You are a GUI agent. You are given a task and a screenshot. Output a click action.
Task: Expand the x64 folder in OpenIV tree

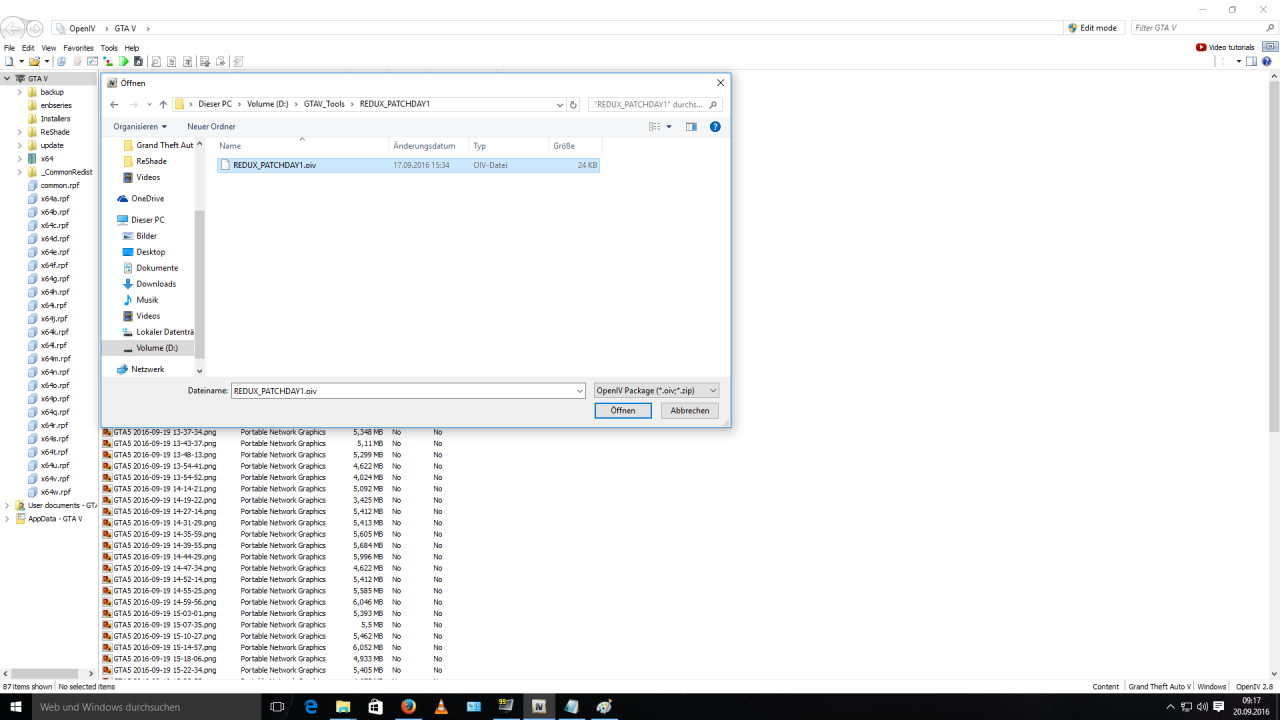point(20,158)
